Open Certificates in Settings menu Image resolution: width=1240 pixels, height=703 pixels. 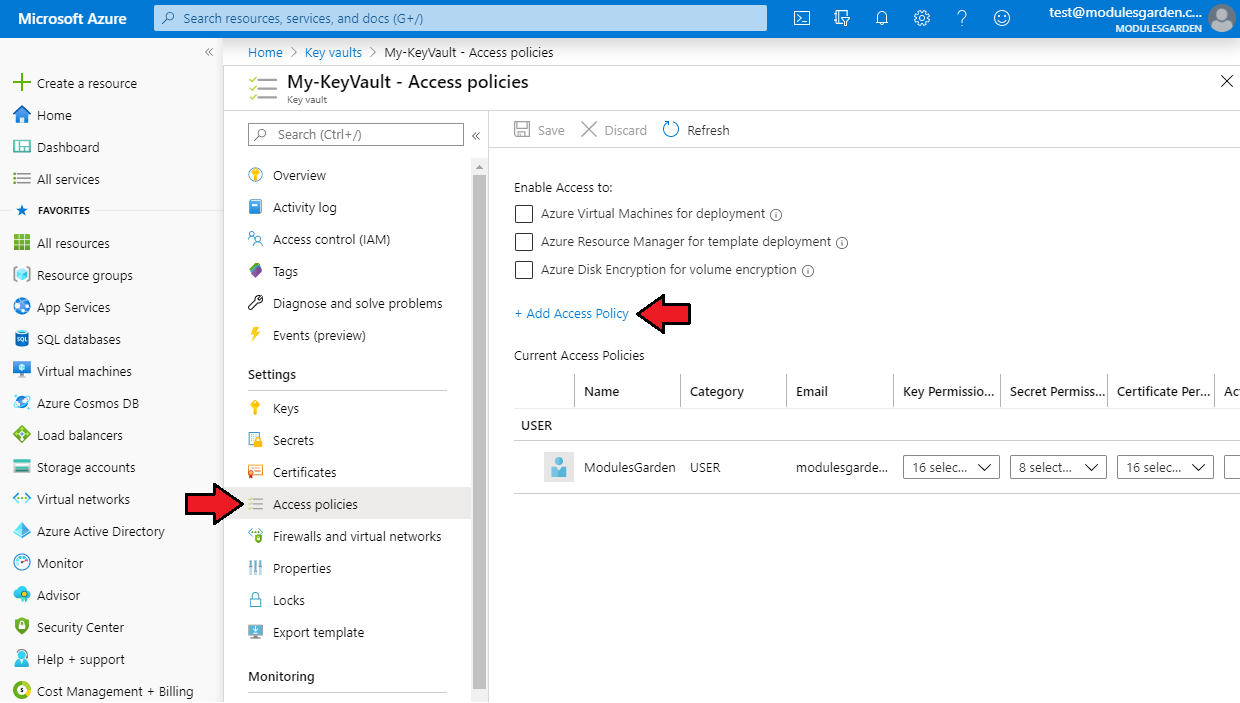pos(304,472)
